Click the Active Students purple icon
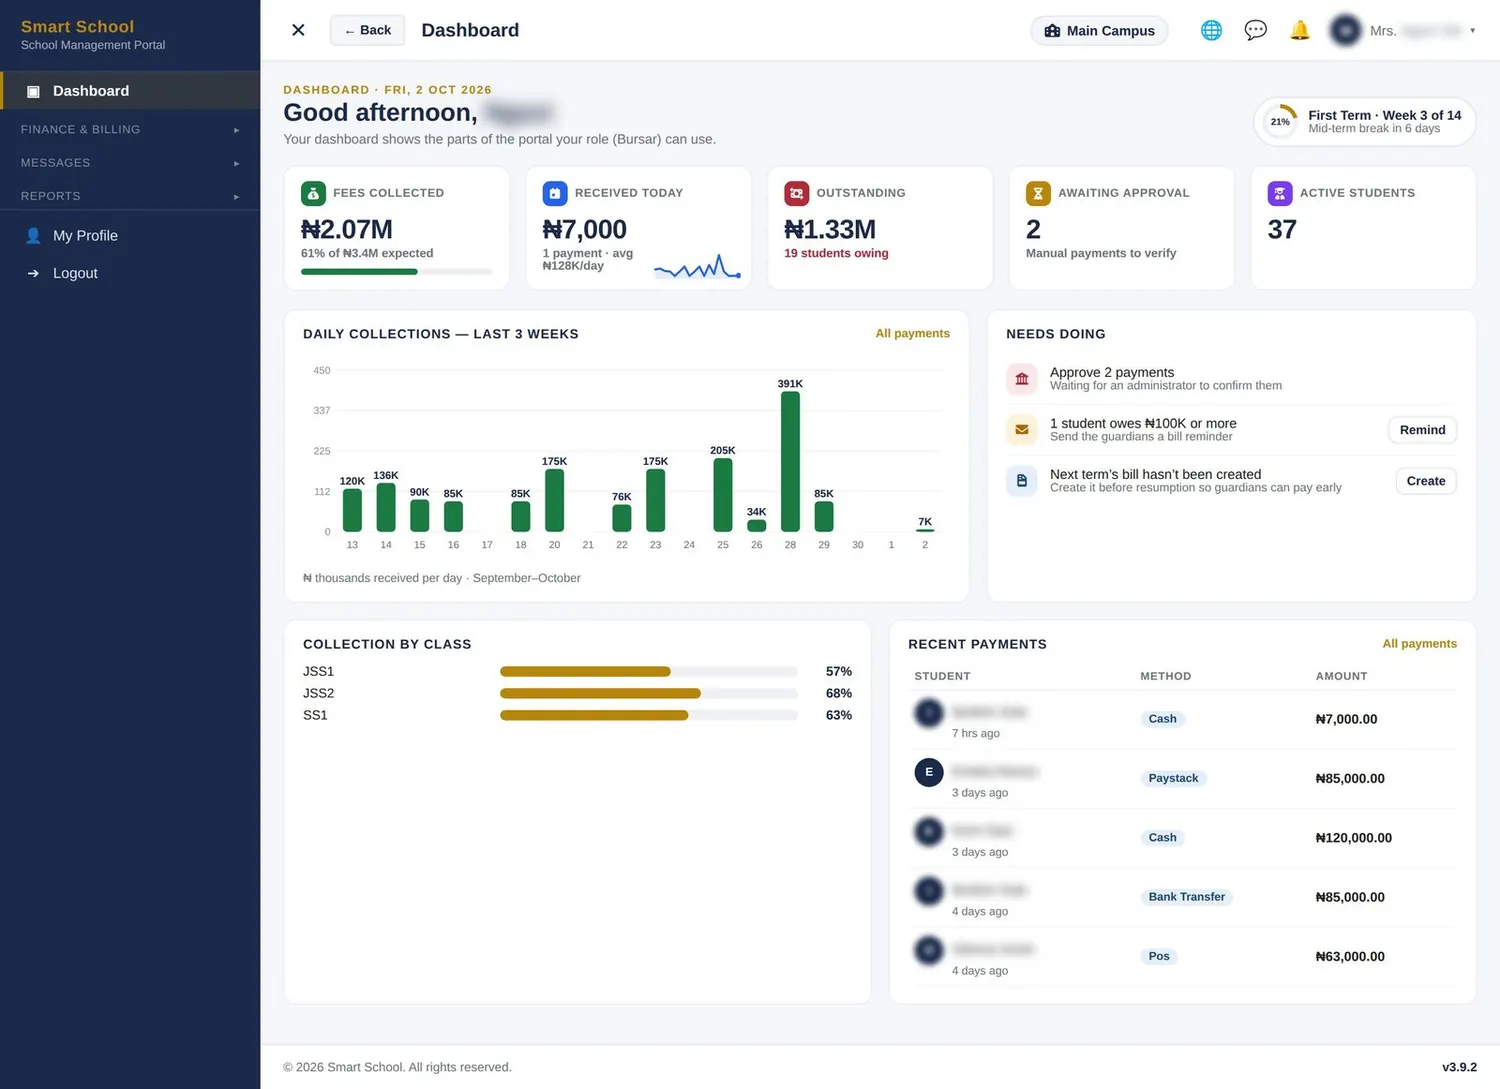Screen dimensions: 1500x1089 pos(1280,193)
